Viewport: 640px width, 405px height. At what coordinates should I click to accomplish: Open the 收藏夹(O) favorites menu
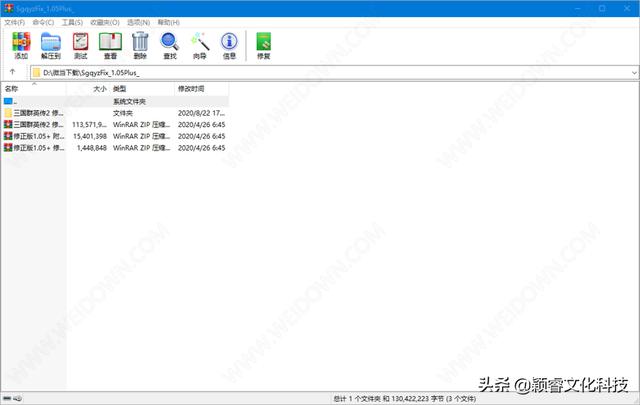pos(105,22)
